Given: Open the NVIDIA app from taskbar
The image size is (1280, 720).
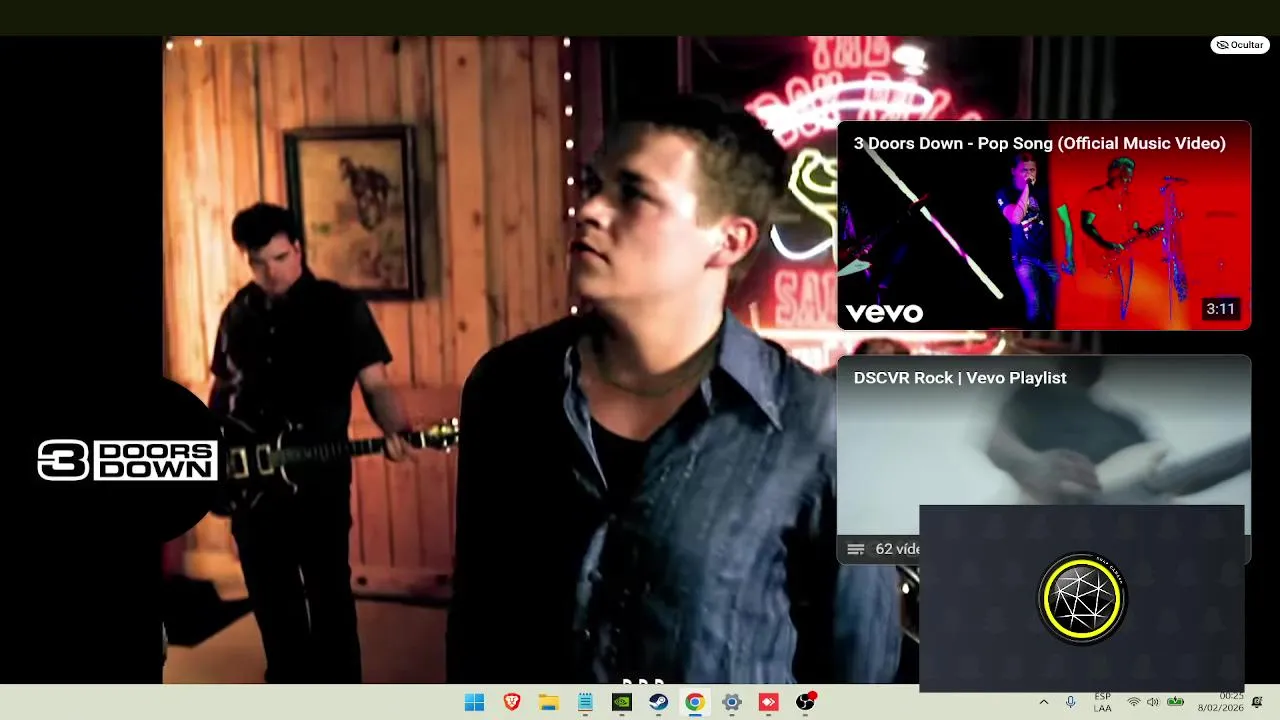Looking at the screenshot, I should [x=622, y=702].
